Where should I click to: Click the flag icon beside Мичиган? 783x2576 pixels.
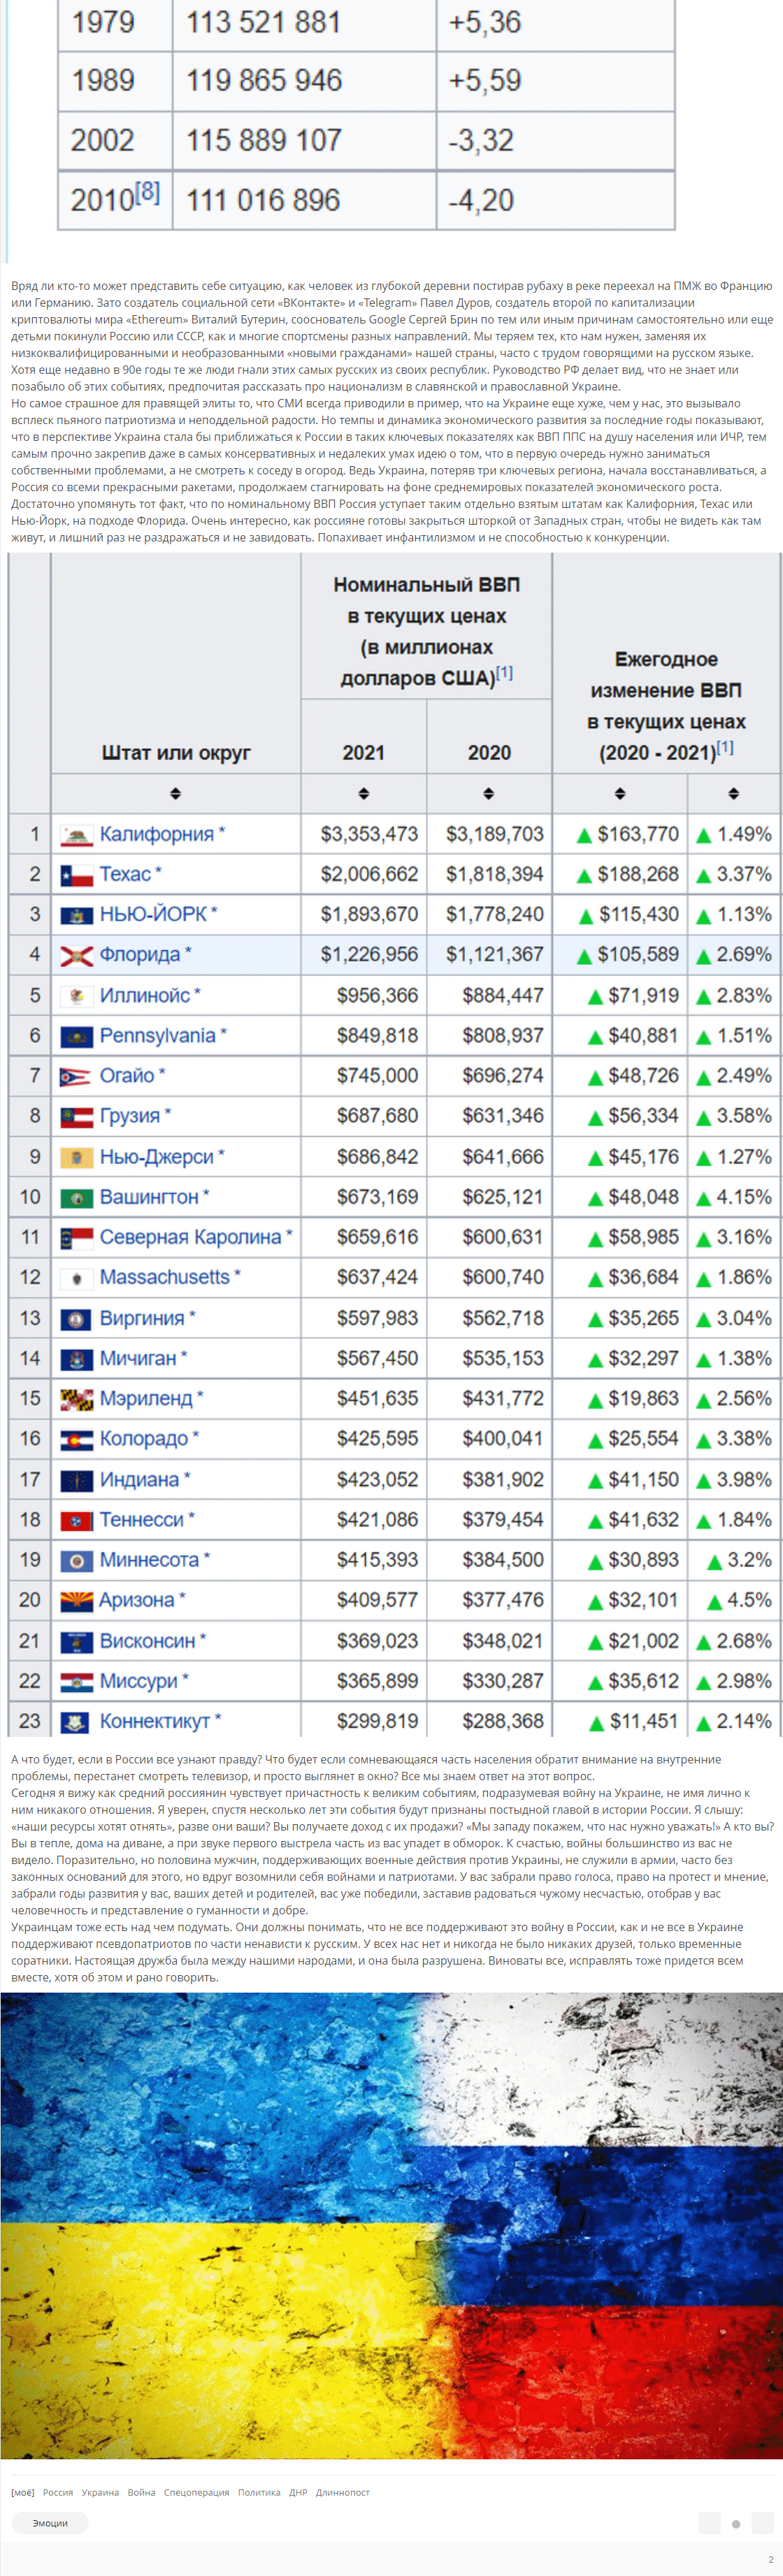tap(76, 1358)
